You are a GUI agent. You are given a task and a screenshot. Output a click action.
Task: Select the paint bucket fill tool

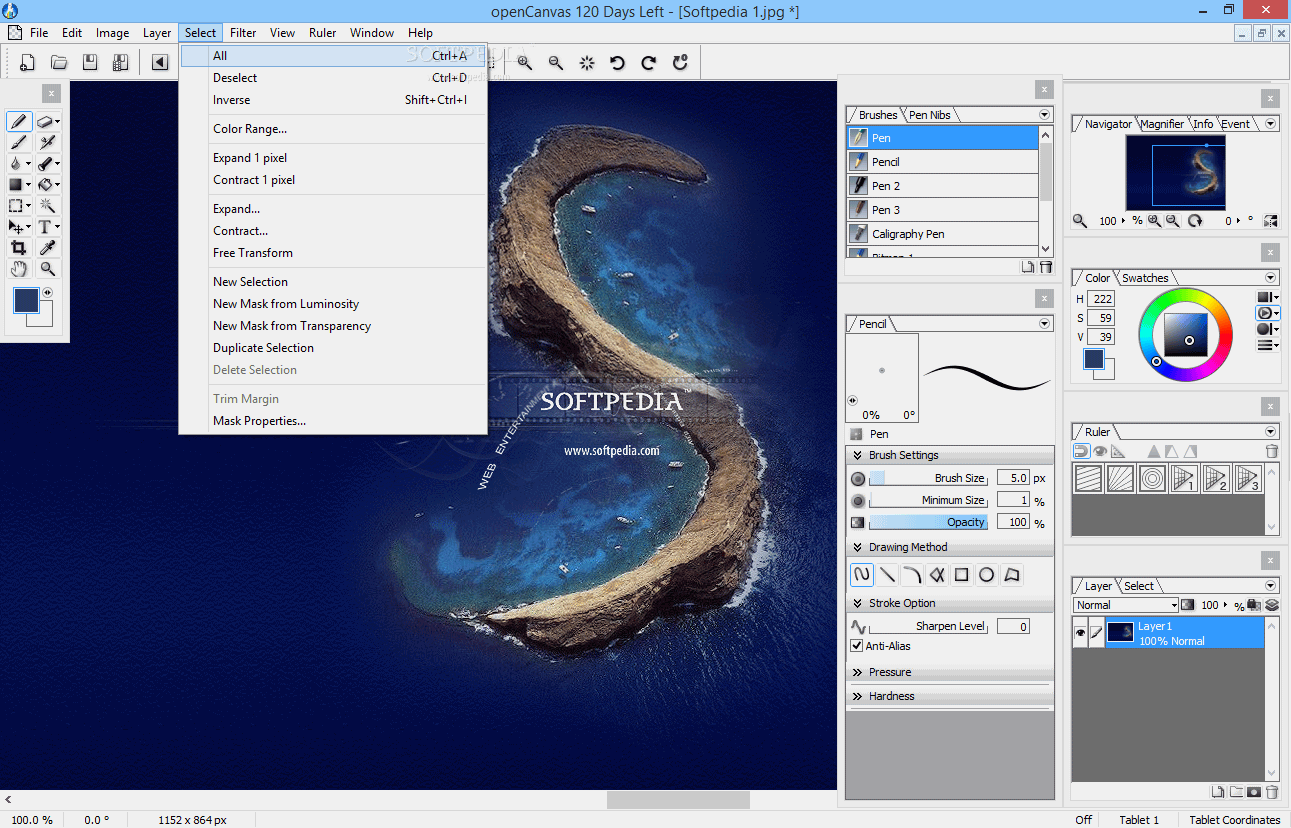tap(46, 184)
